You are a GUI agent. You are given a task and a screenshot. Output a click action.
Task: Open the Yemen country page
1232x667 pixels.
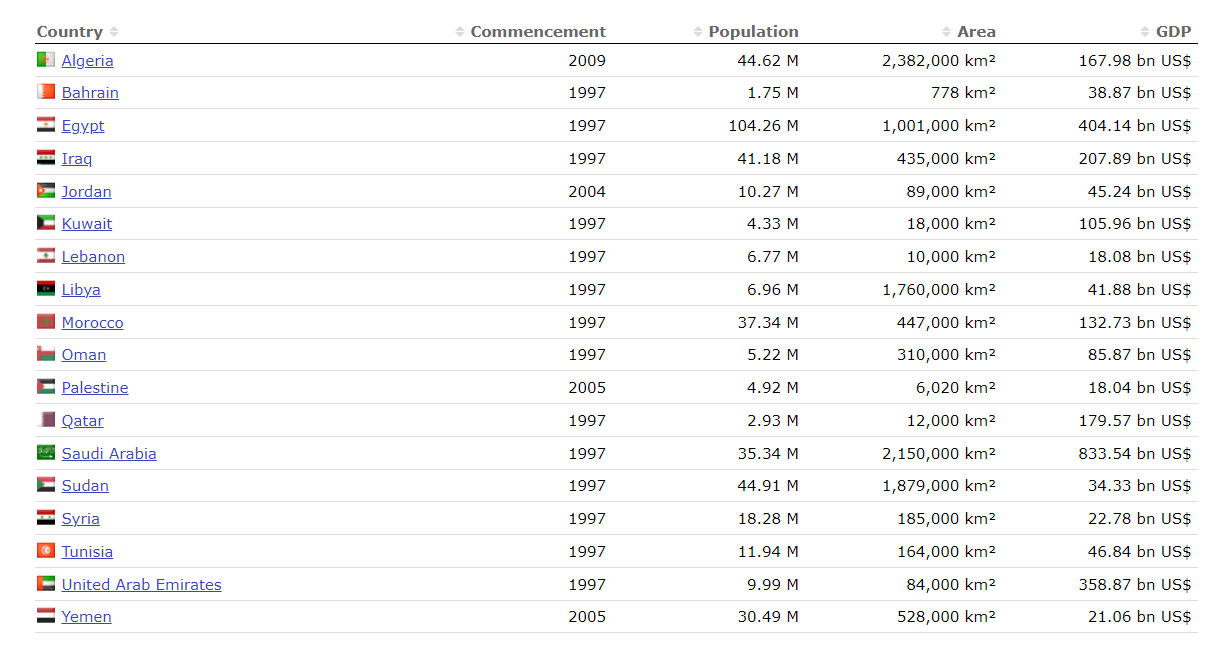pos(86,617)
